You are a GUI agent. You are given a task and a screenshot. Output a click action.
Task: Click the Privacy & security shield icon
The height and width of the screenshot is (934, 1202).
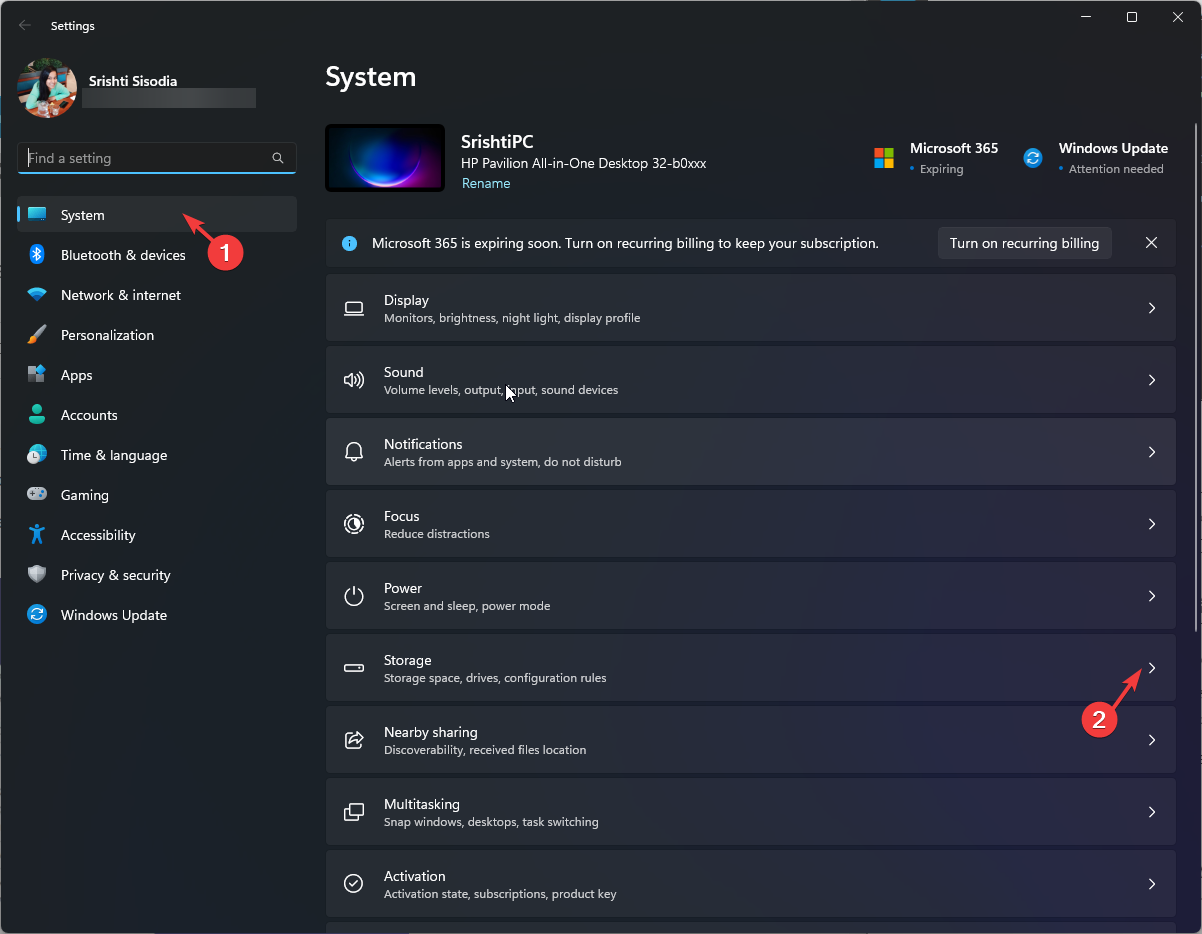tap(37, 575)
